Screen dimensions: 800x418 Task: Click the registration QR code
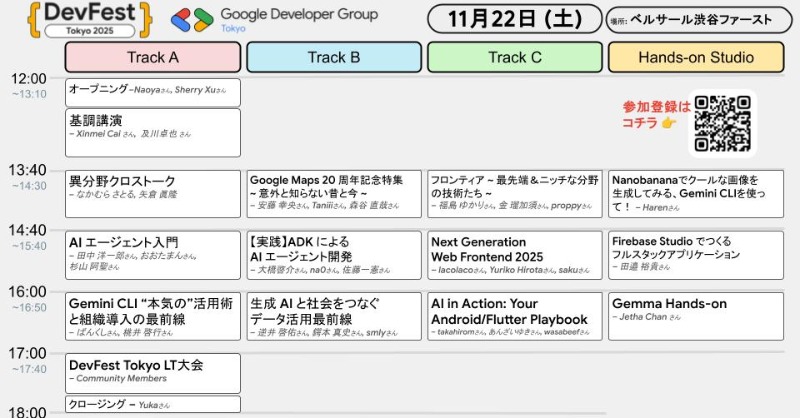[722, 124]
